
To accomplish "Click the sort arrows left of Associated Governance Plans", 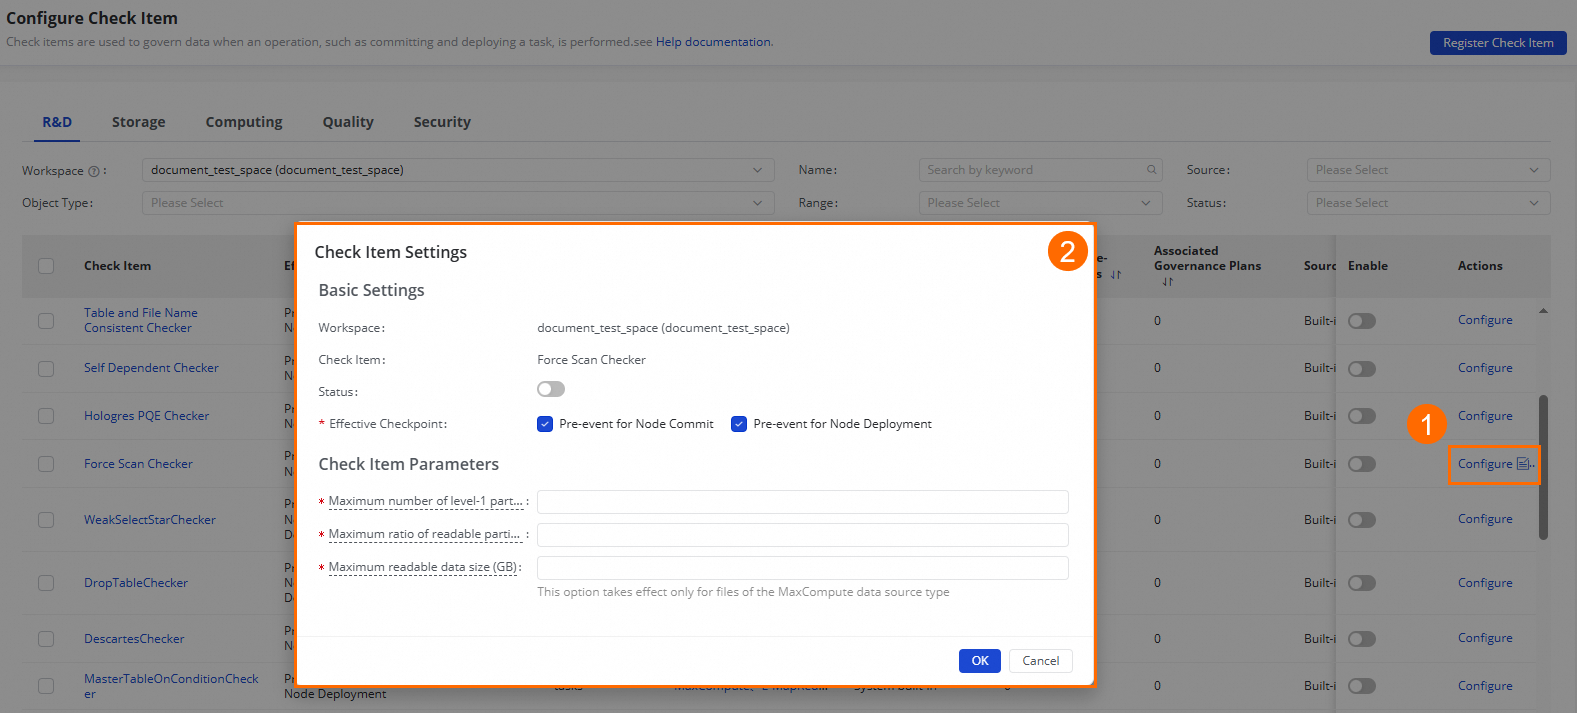I will [x=1115, y=274].
